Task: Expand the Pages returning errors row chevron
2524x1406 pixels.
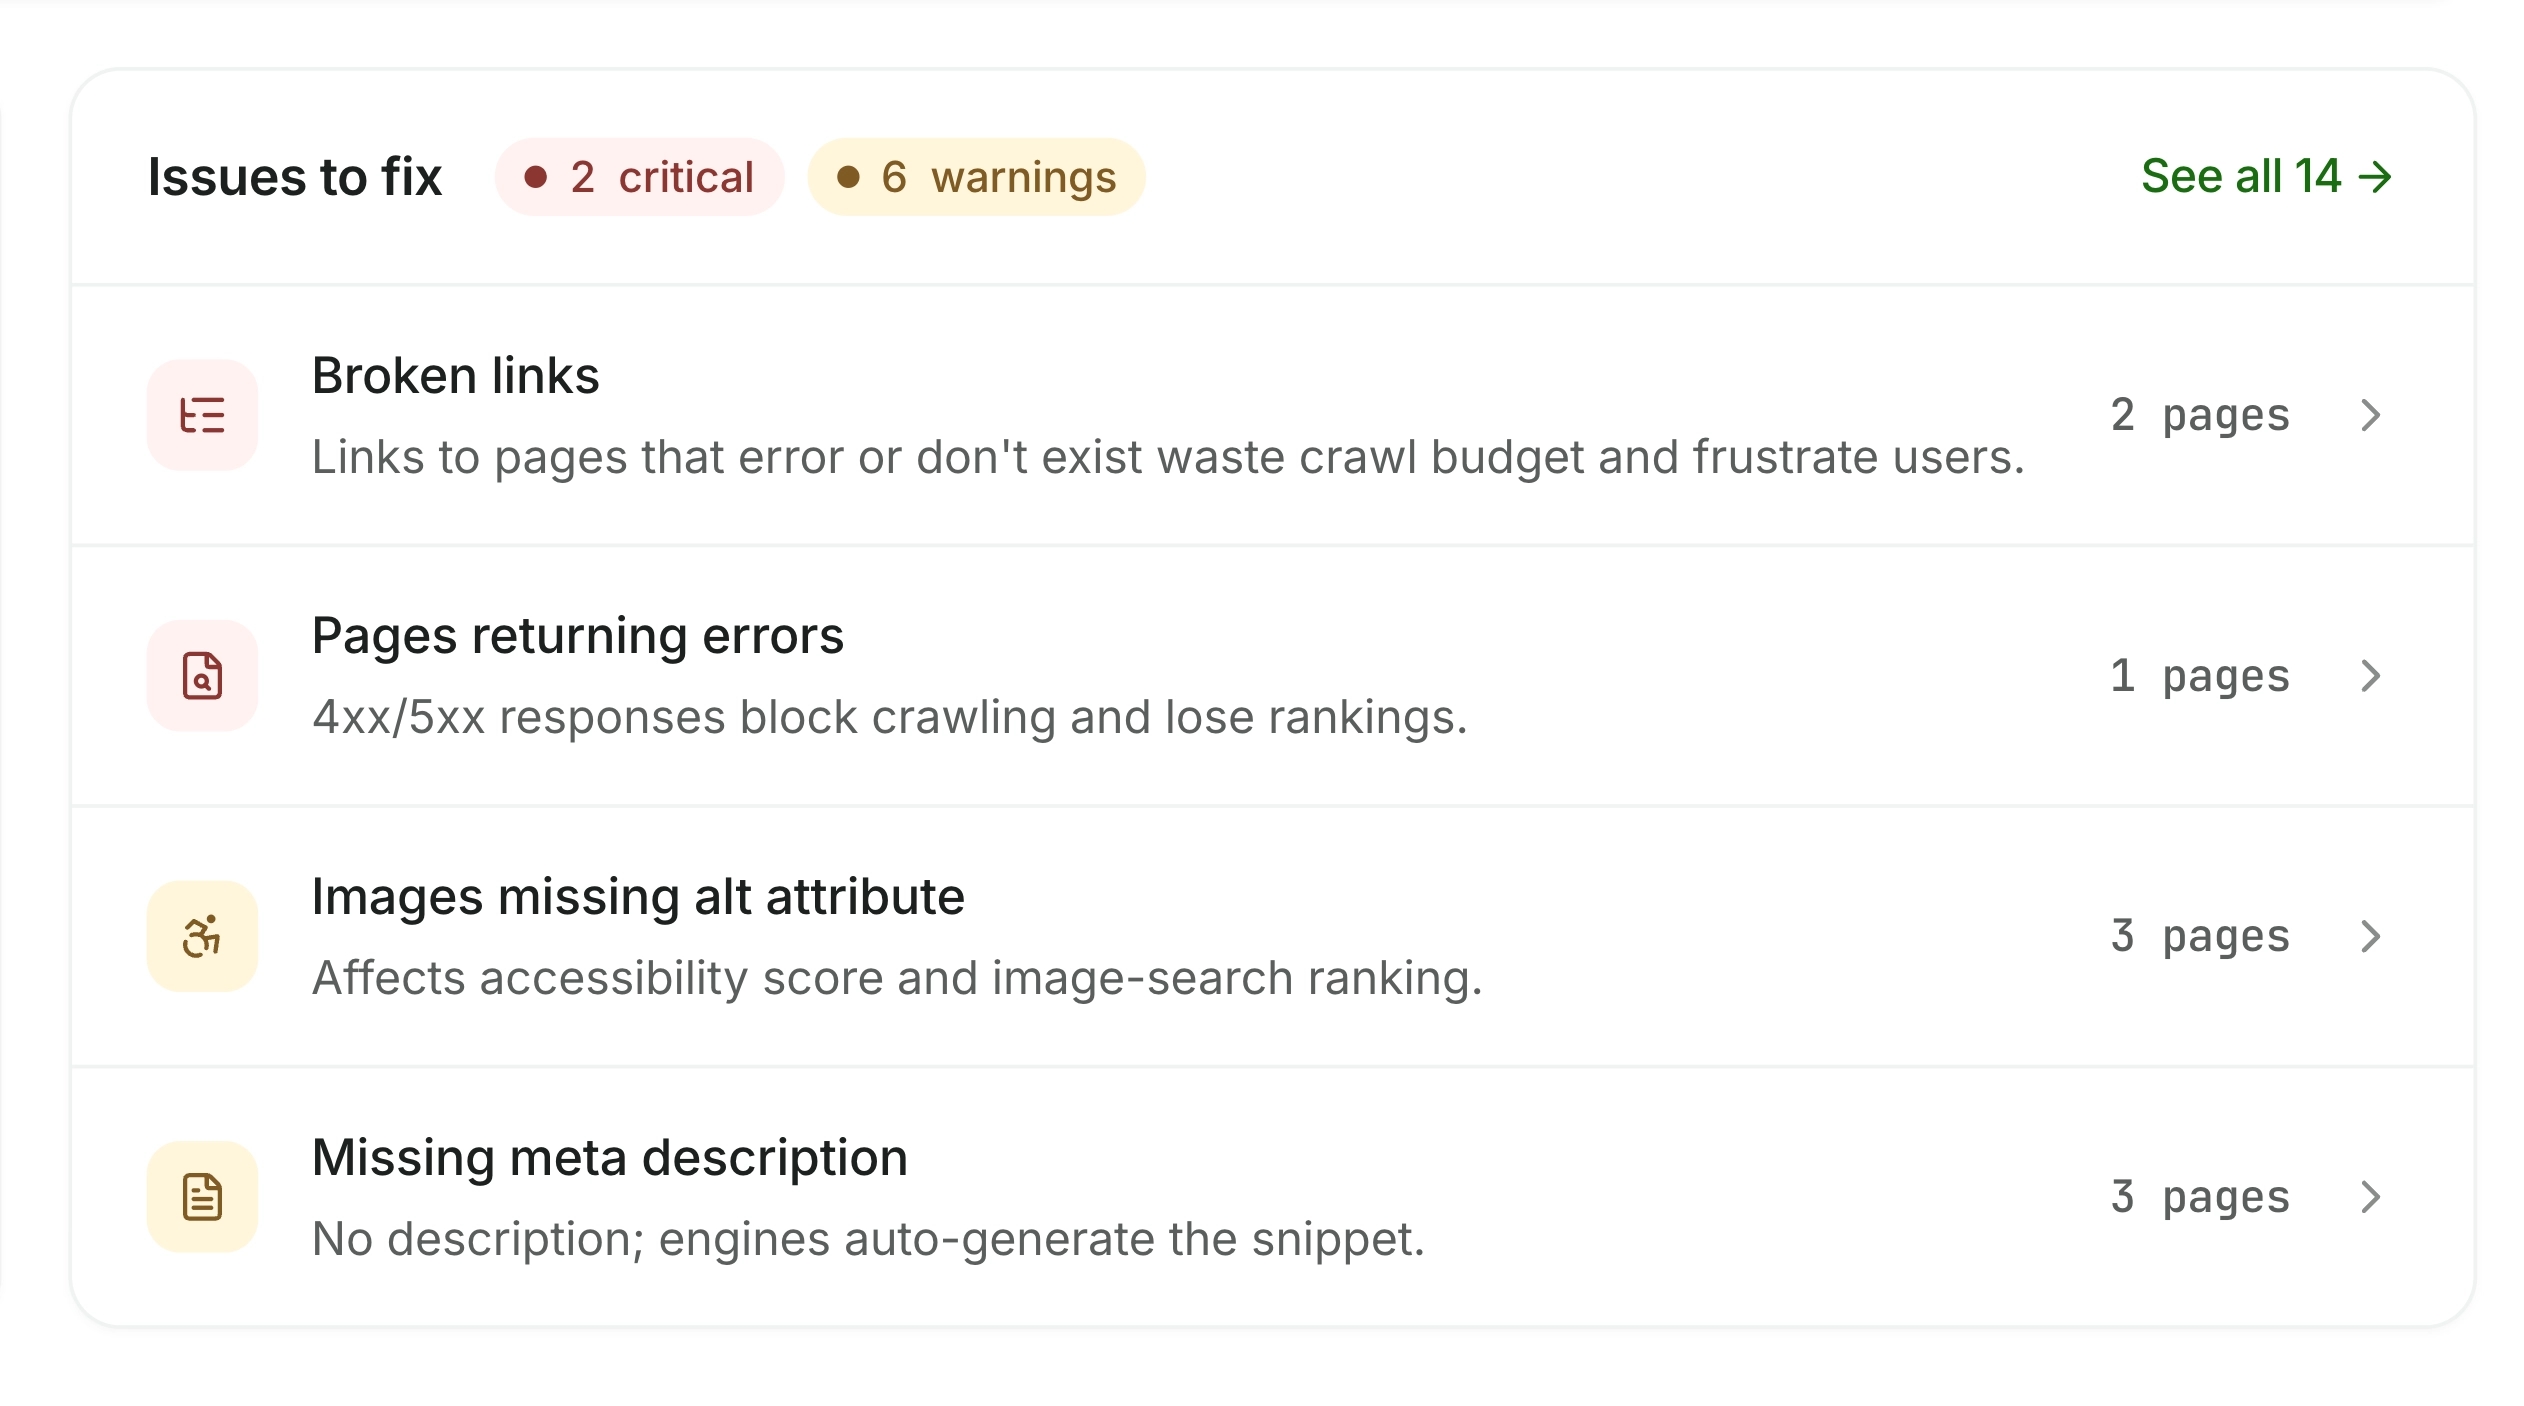Action: pyautogui.click(x=2370, y=676)
